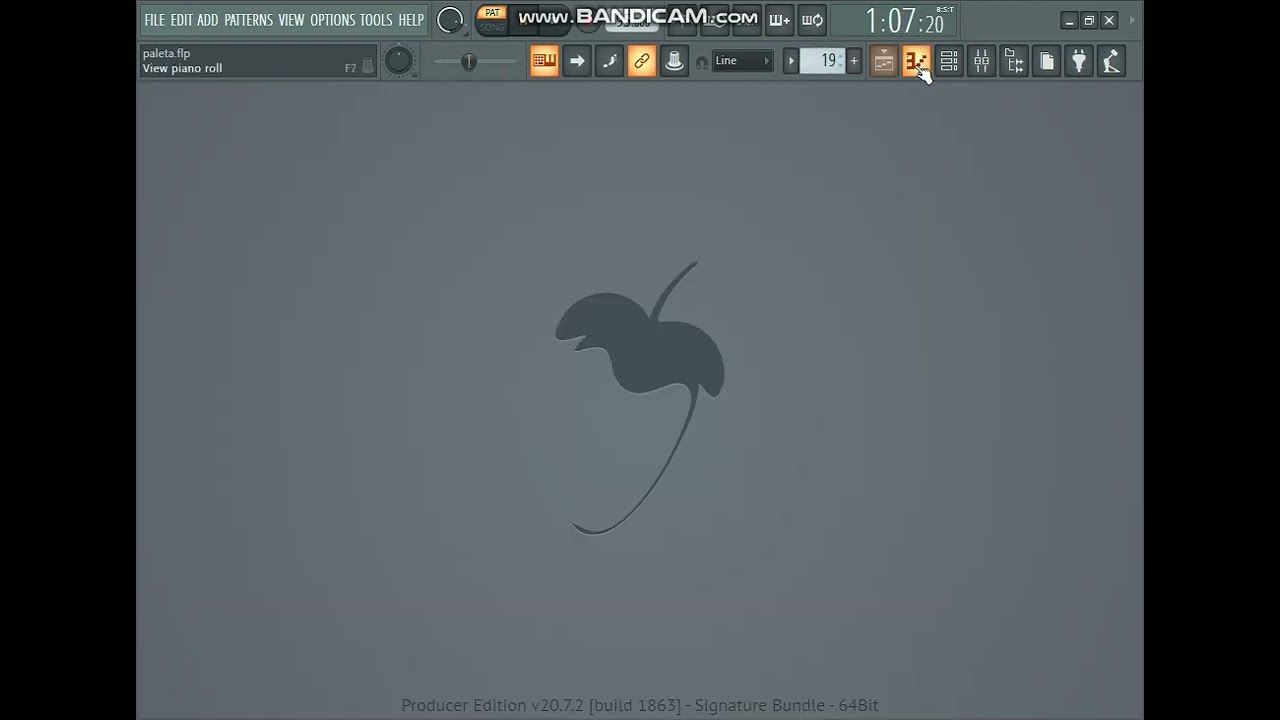Toggle typing keyboard to piano button
1280x720 pixels.
point(544,61)
